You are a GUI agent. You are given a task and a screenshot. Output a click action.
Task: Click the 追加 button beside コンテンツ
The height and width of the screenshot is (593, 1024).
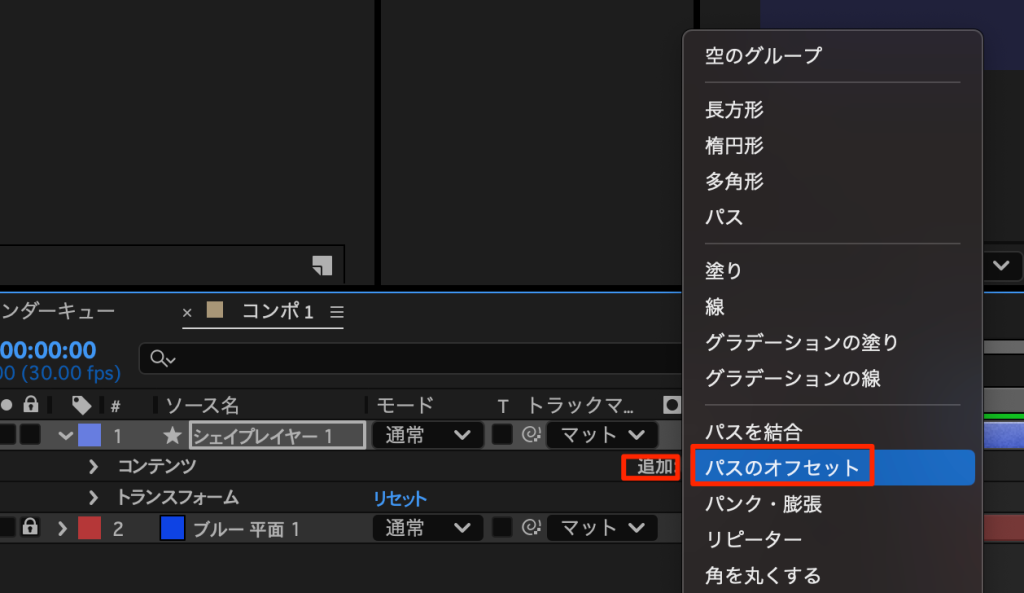653,467
